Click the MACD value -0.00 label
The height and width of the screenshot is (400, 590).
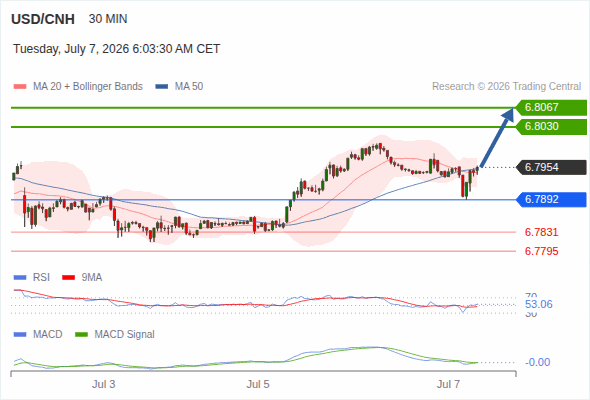pyautogui.click(x=538, y=362)
